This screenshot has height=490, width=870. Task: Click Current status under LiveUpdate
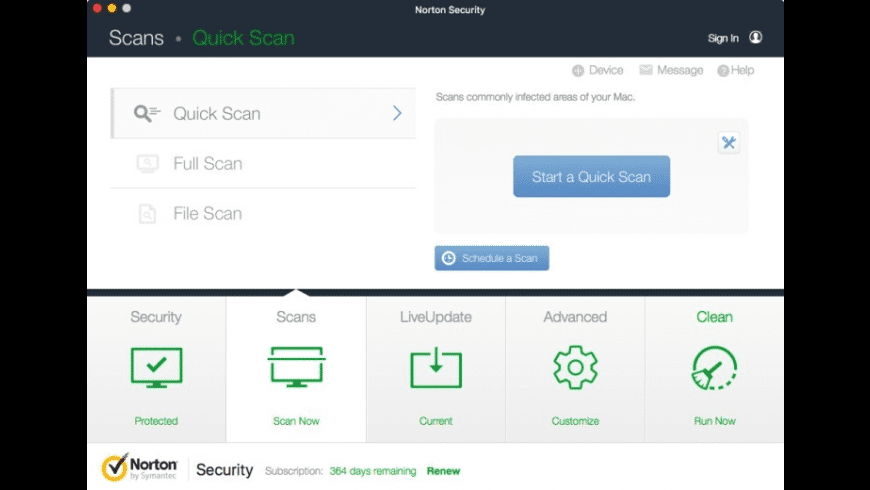(436, 421)
